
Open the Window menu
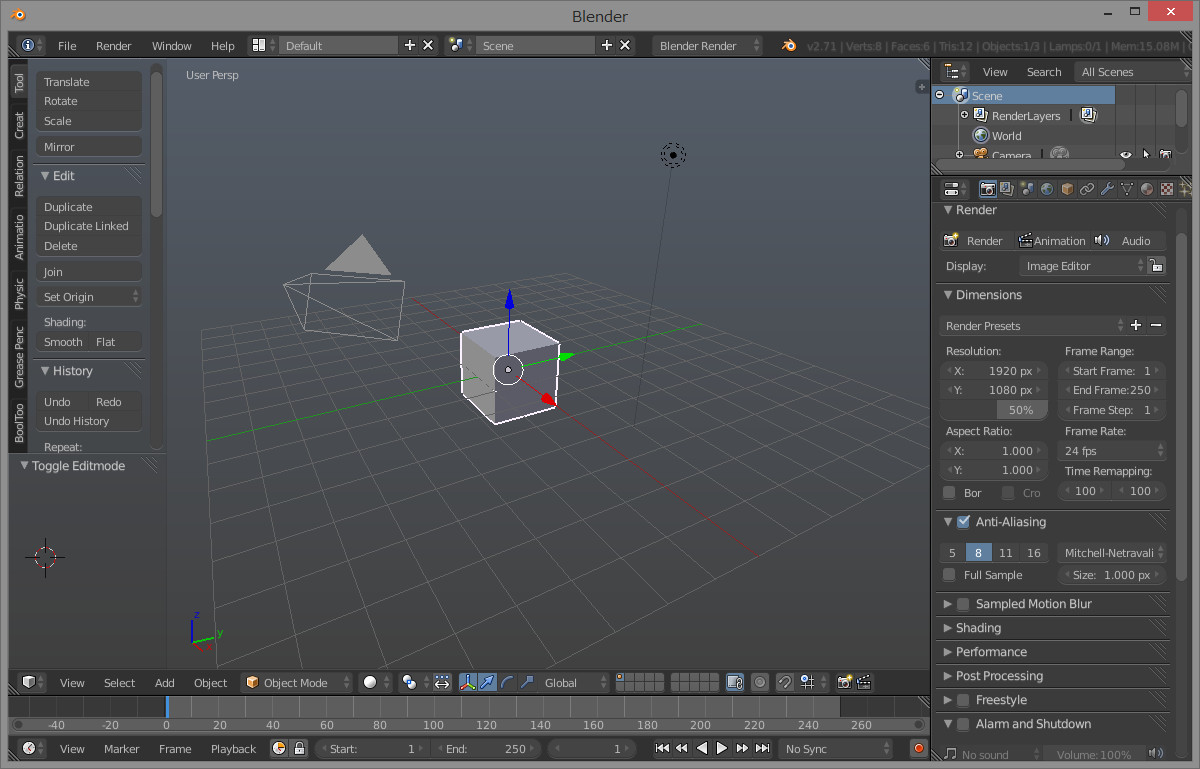pos(171,46)
